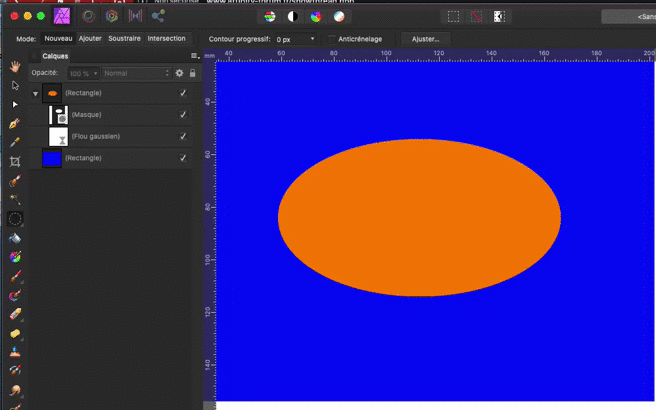
Task: Switch to the Liquify Persona icon
Action: 88,16
